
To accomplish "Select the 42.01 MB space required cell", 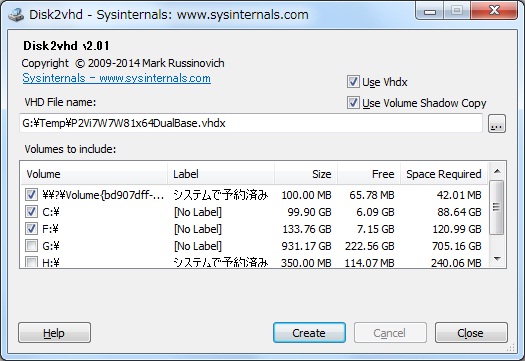I will click(x=459, y=195).
